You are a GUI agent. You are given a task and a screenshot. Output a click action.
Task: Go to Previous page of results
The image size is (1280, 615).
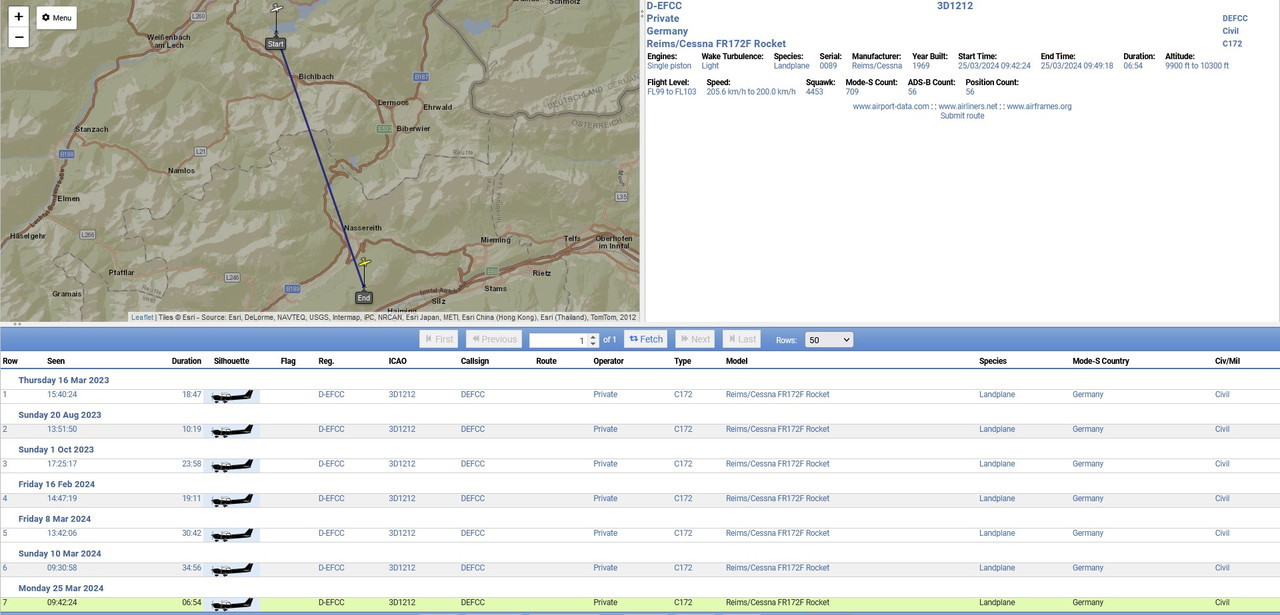click(x=493, y=339)
